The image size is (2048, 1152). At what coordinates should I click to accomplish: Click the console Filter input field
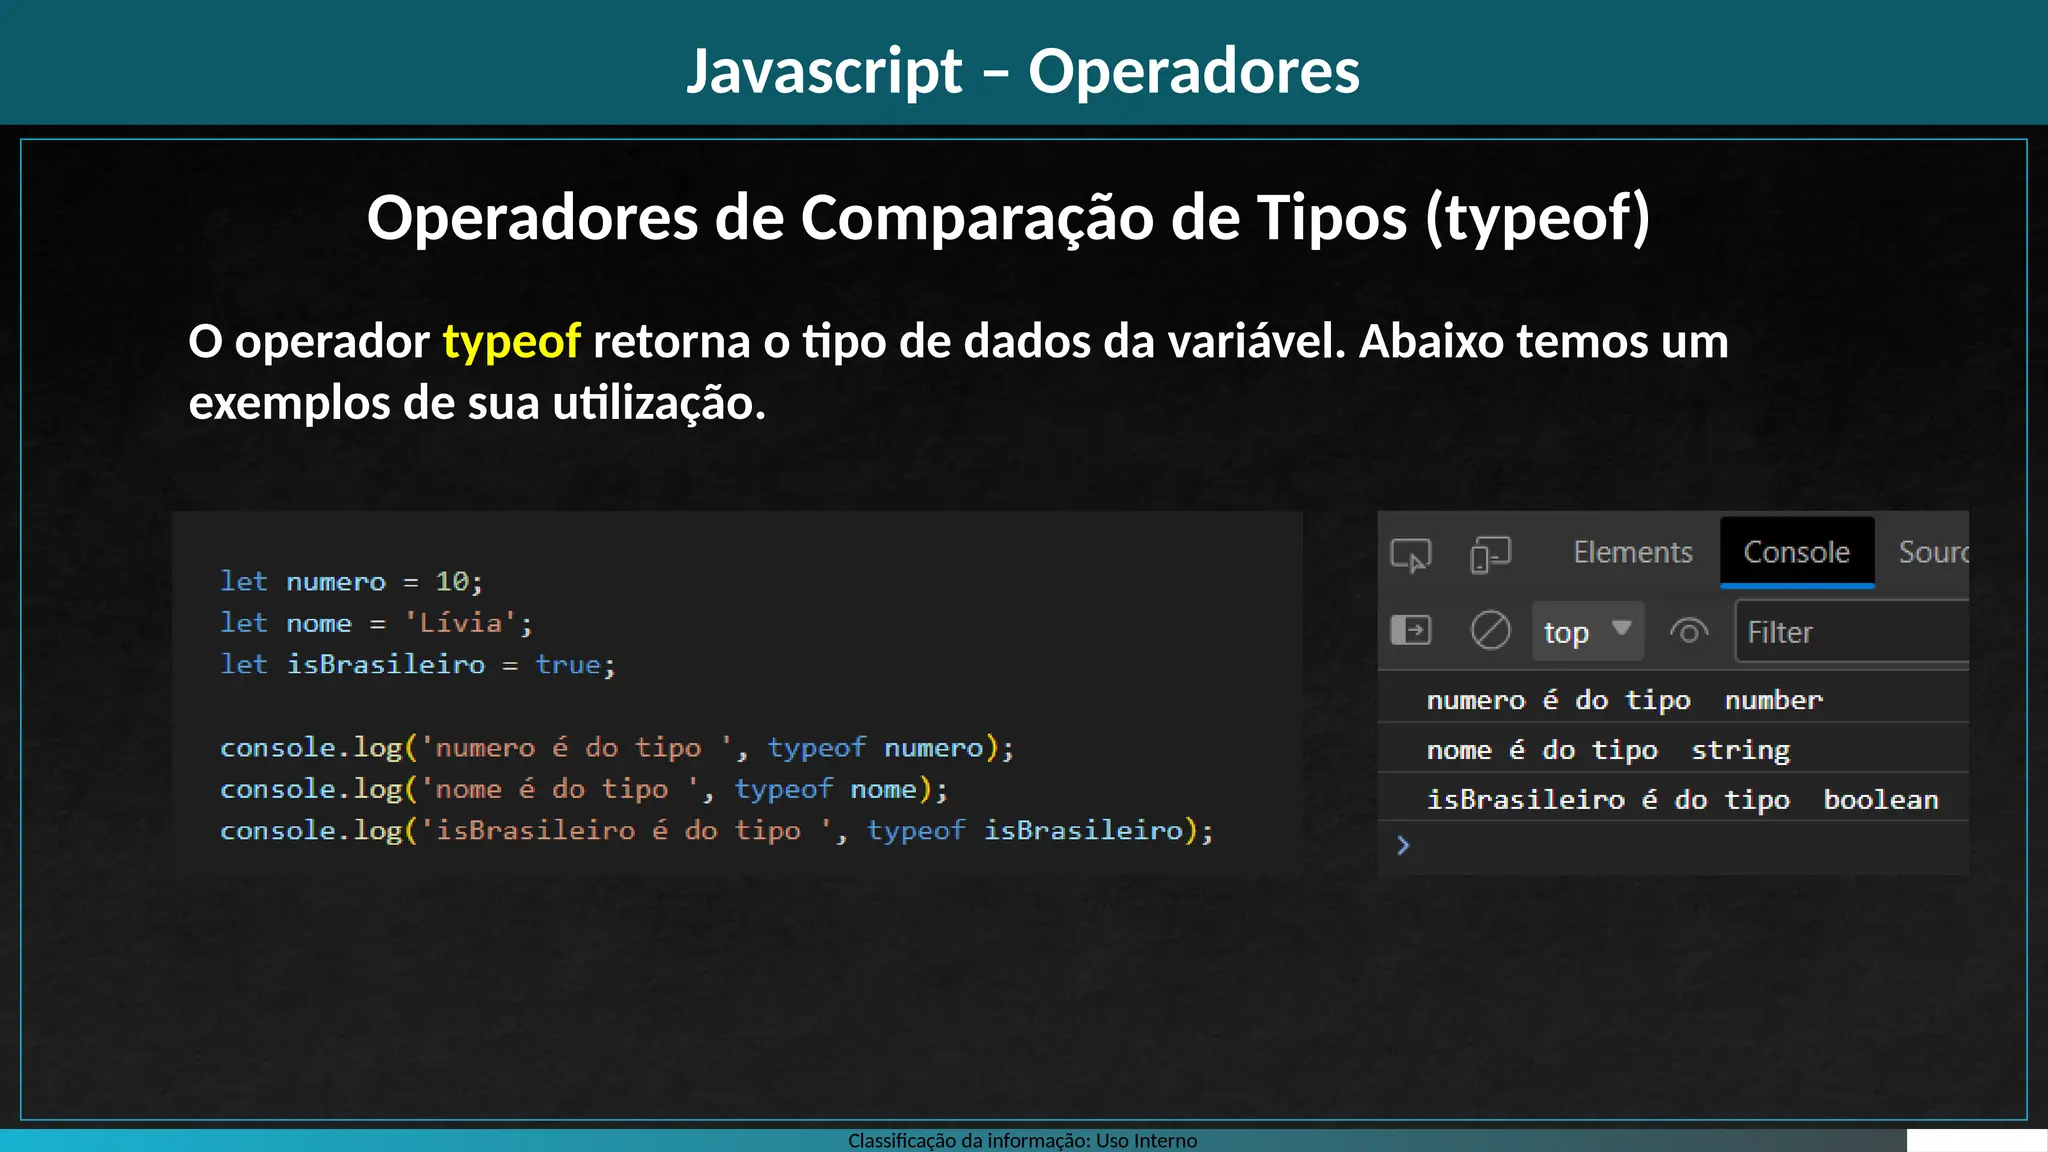coord(1852,632)
